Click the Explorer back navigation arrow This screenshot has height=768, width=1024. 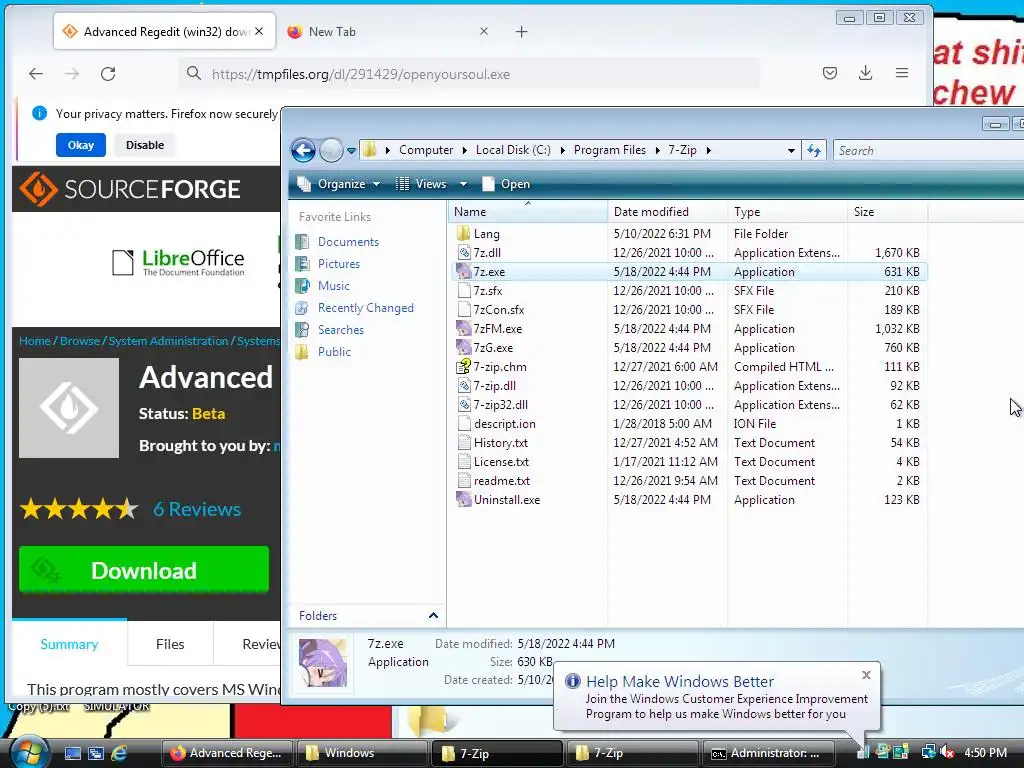[303, 151]
